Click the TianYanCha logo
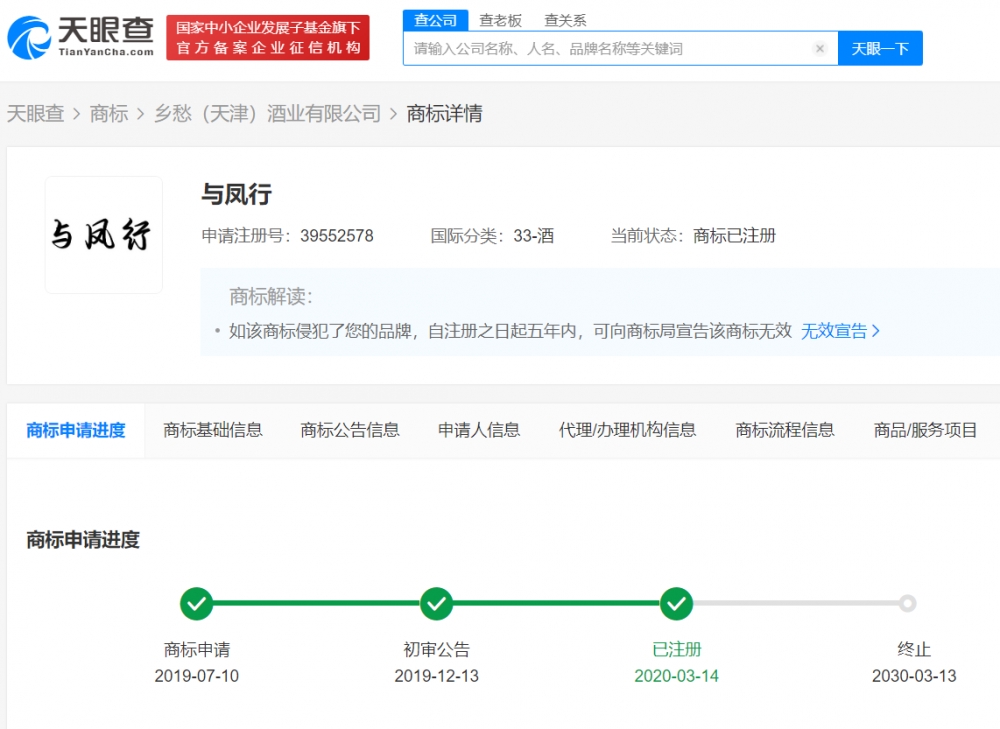 click(81, 38)
